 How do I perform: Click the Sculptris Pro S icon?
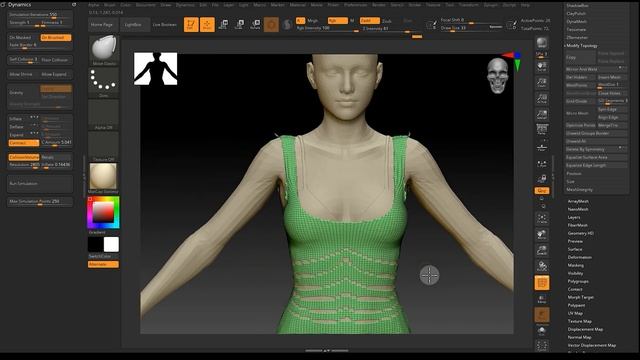pos(287,24)
